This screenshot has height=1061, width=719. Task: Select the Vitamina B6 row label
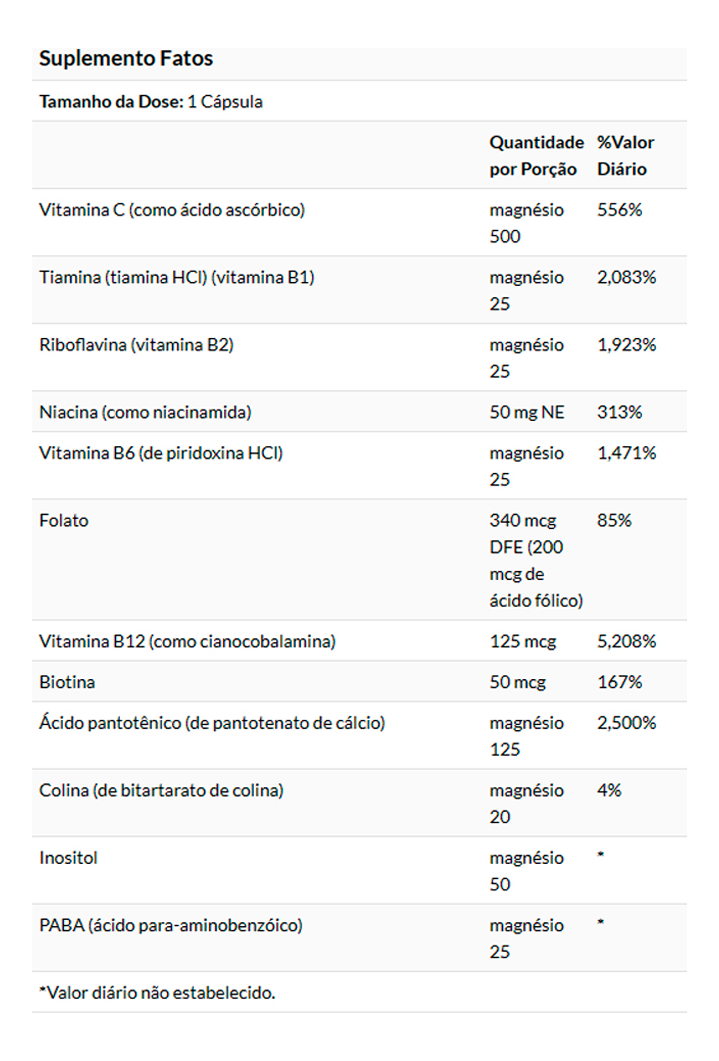click(x=161, y=453)
